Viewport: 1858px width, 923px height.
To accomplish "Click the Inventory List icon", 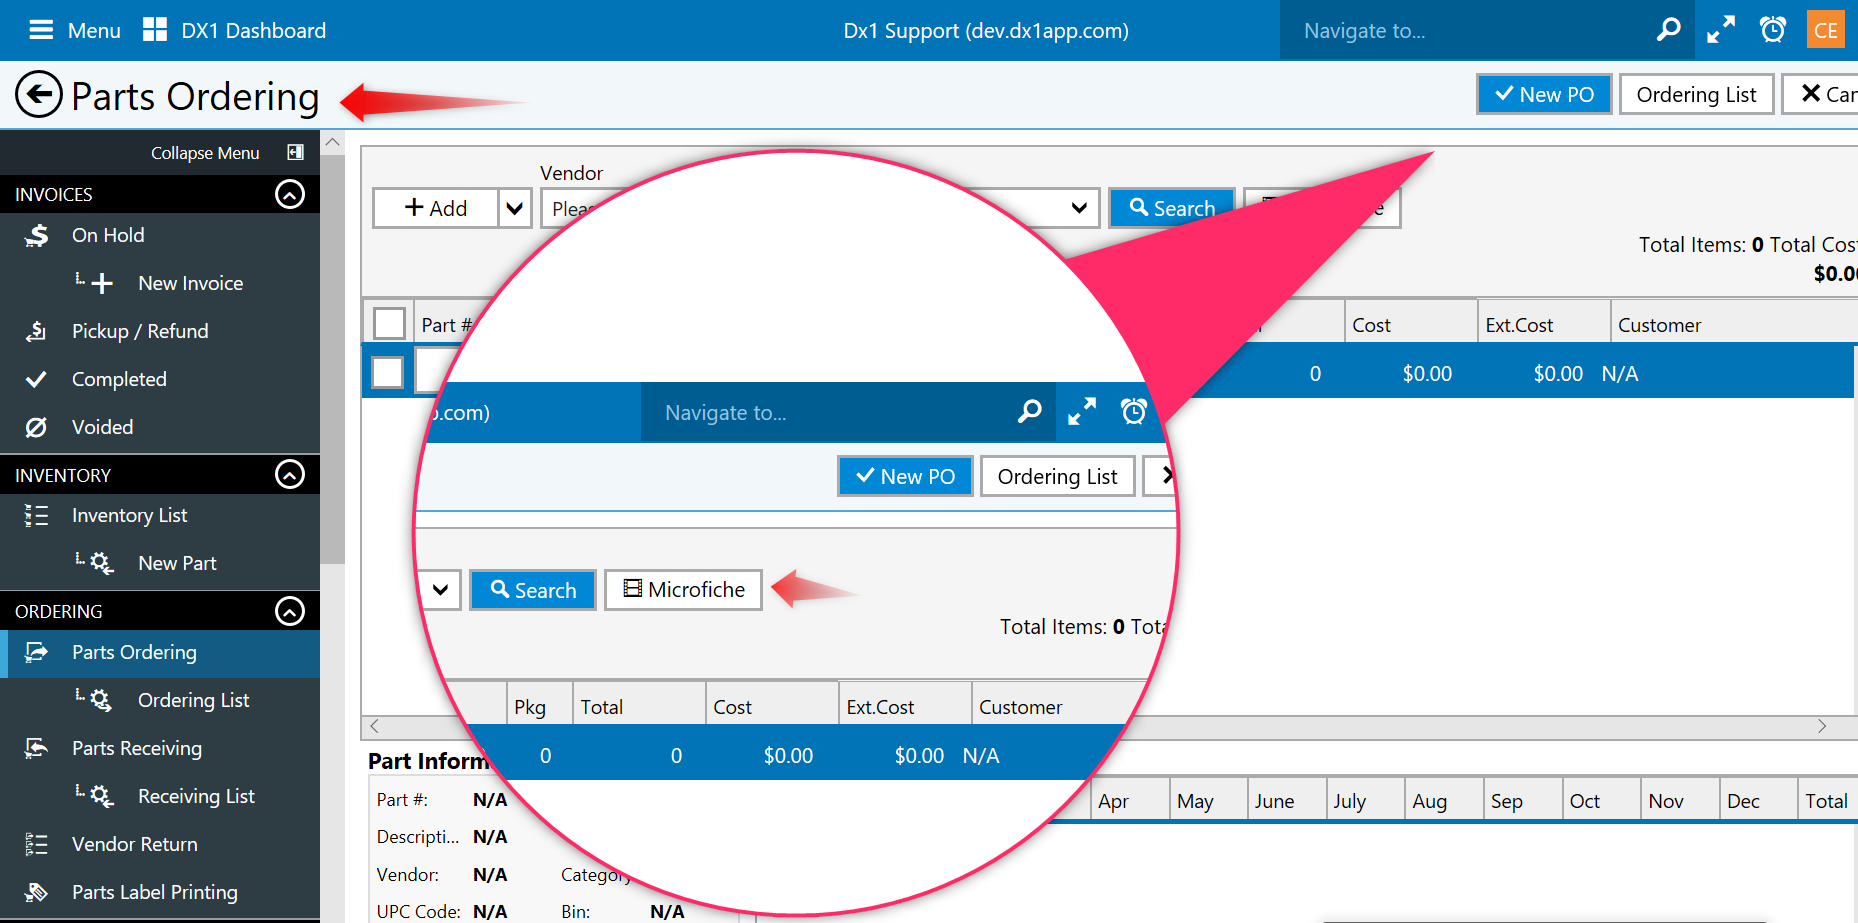I will click(36, 515).
